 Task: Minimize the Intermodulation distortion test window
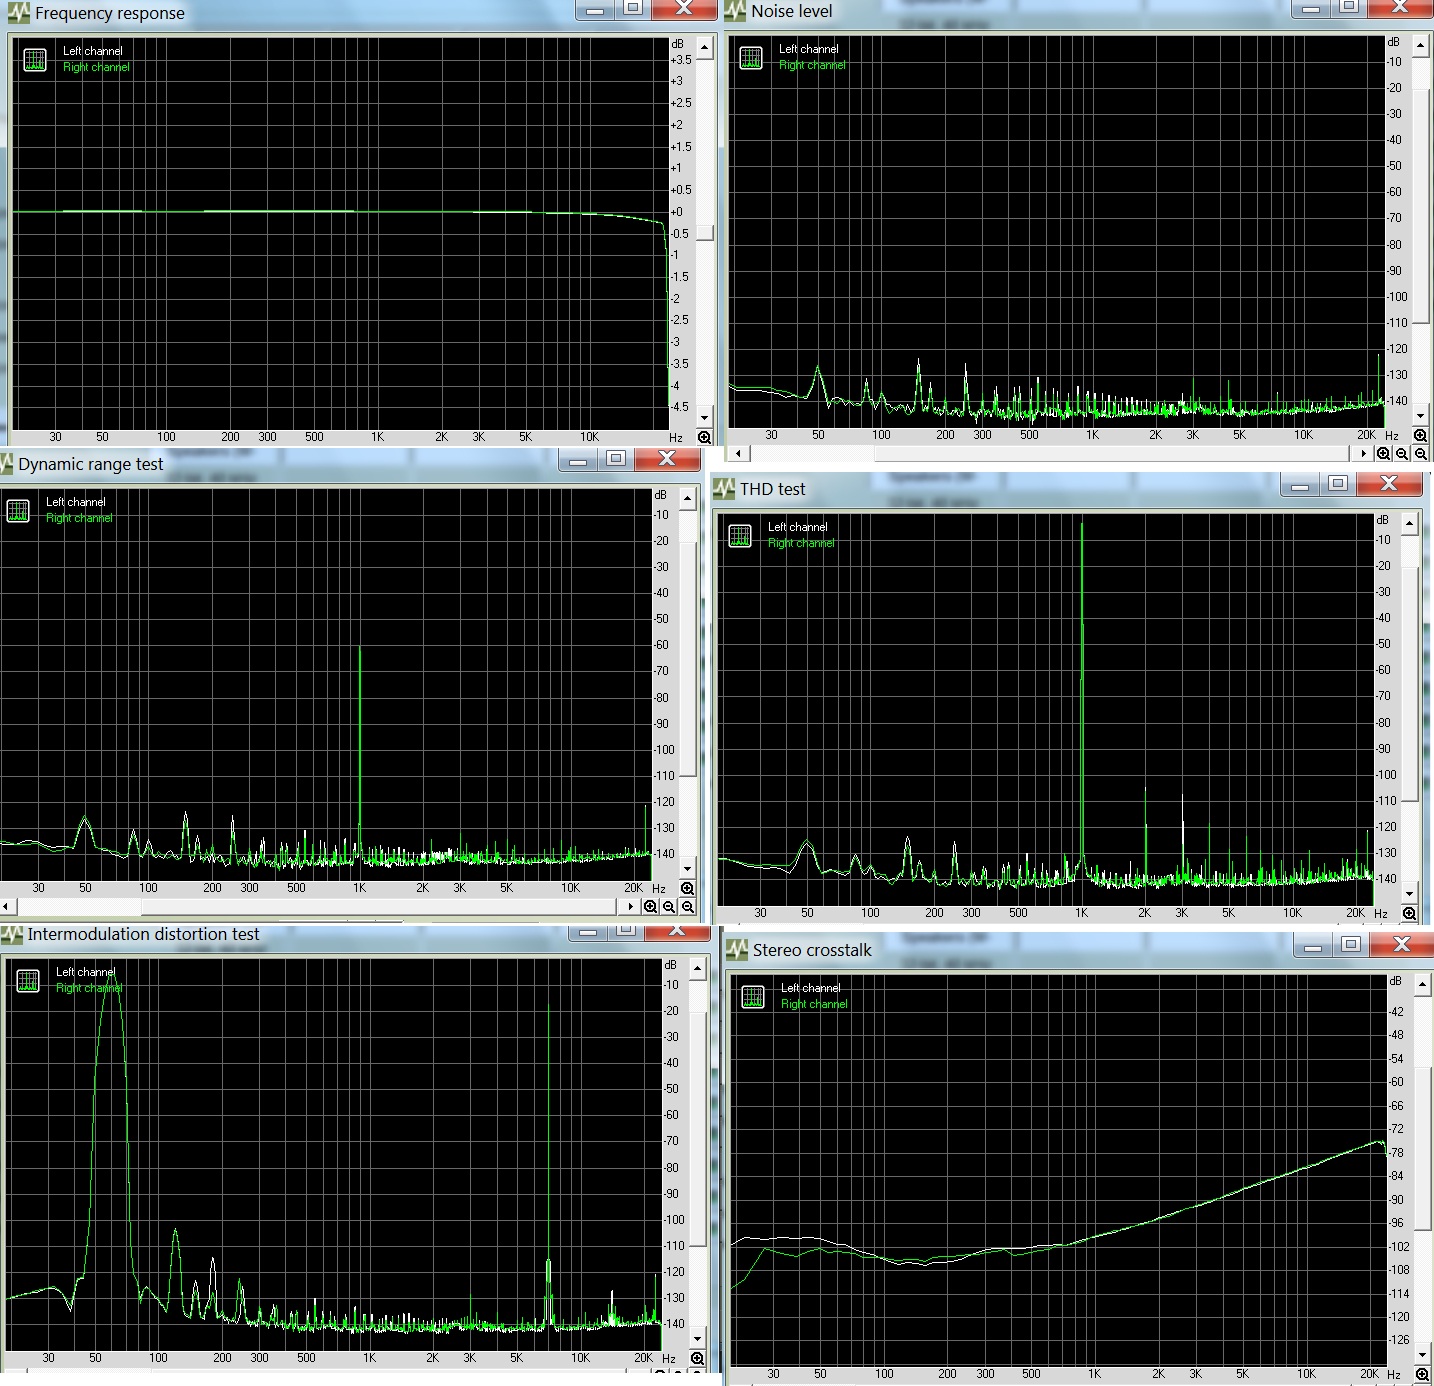(x=588, y=932)
